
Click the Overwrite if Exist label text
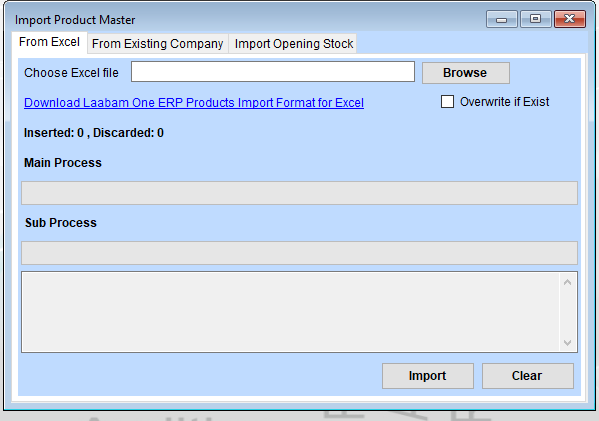pyautogui.click(x=504, y=102)
